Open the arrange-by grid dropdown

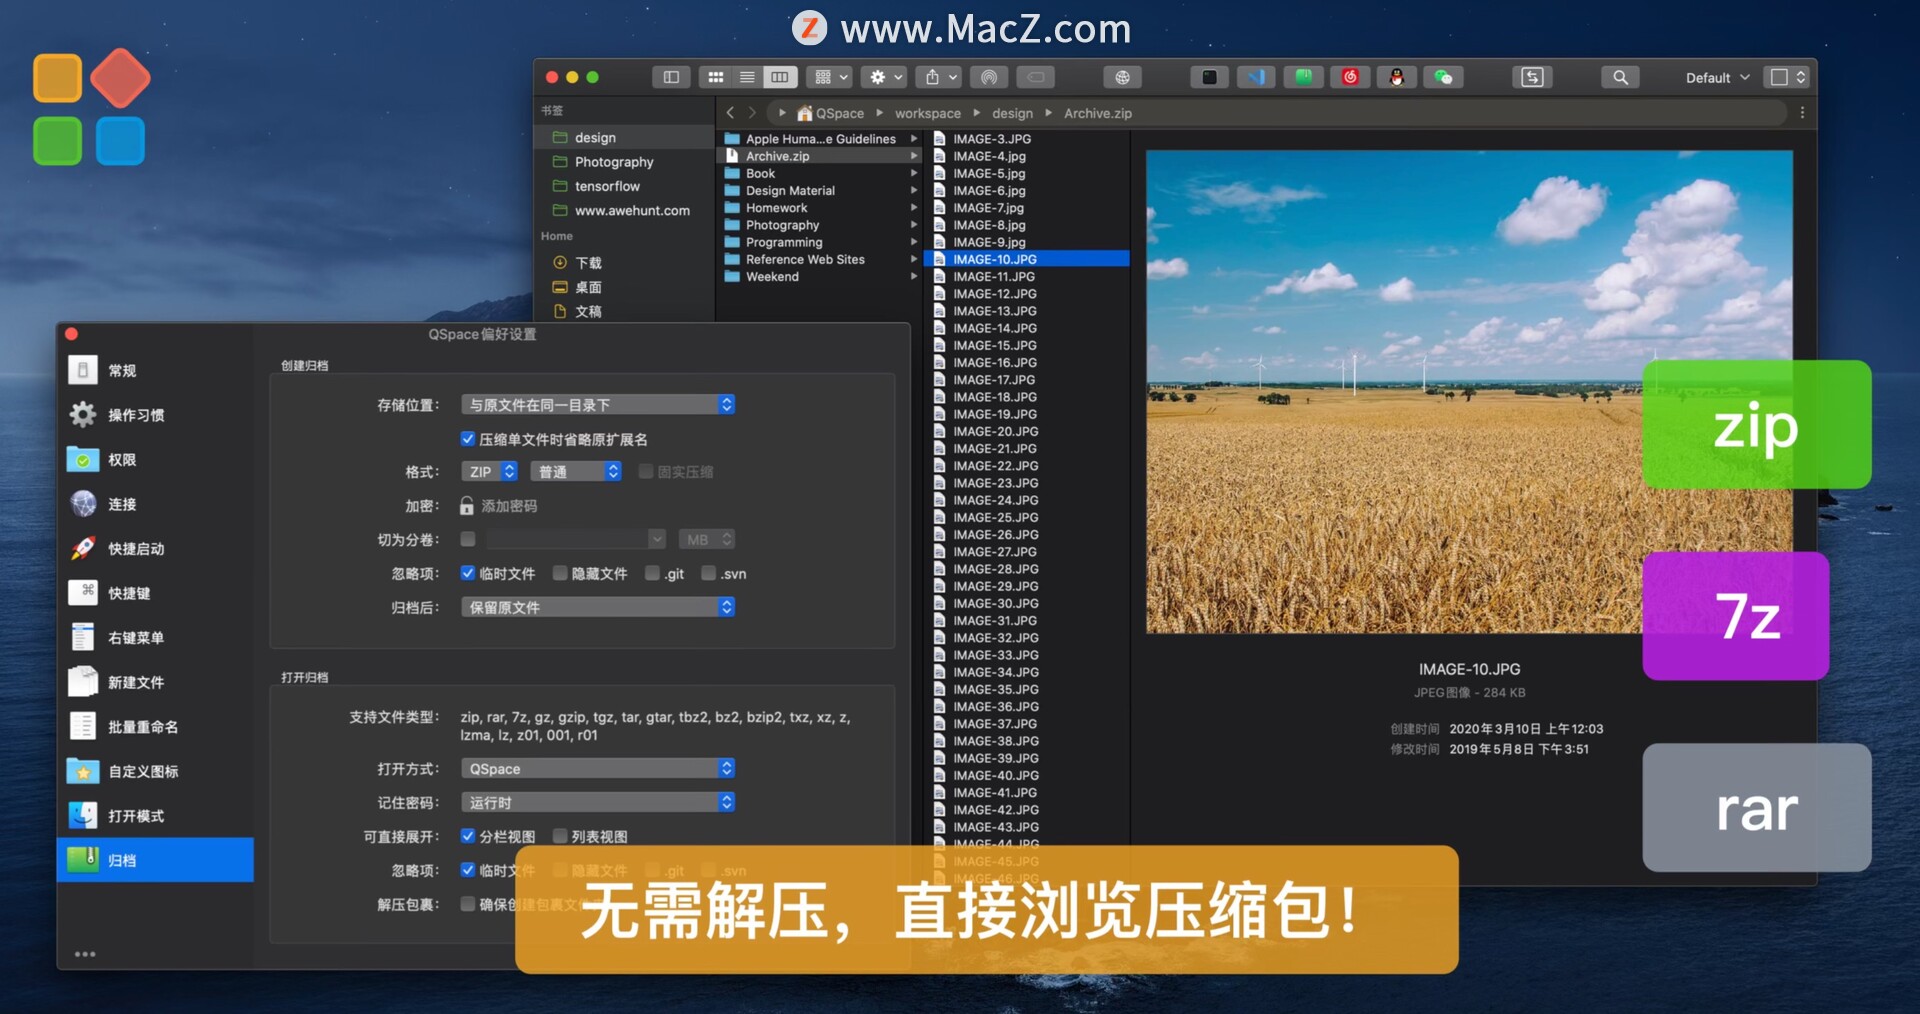pos(831,77)
